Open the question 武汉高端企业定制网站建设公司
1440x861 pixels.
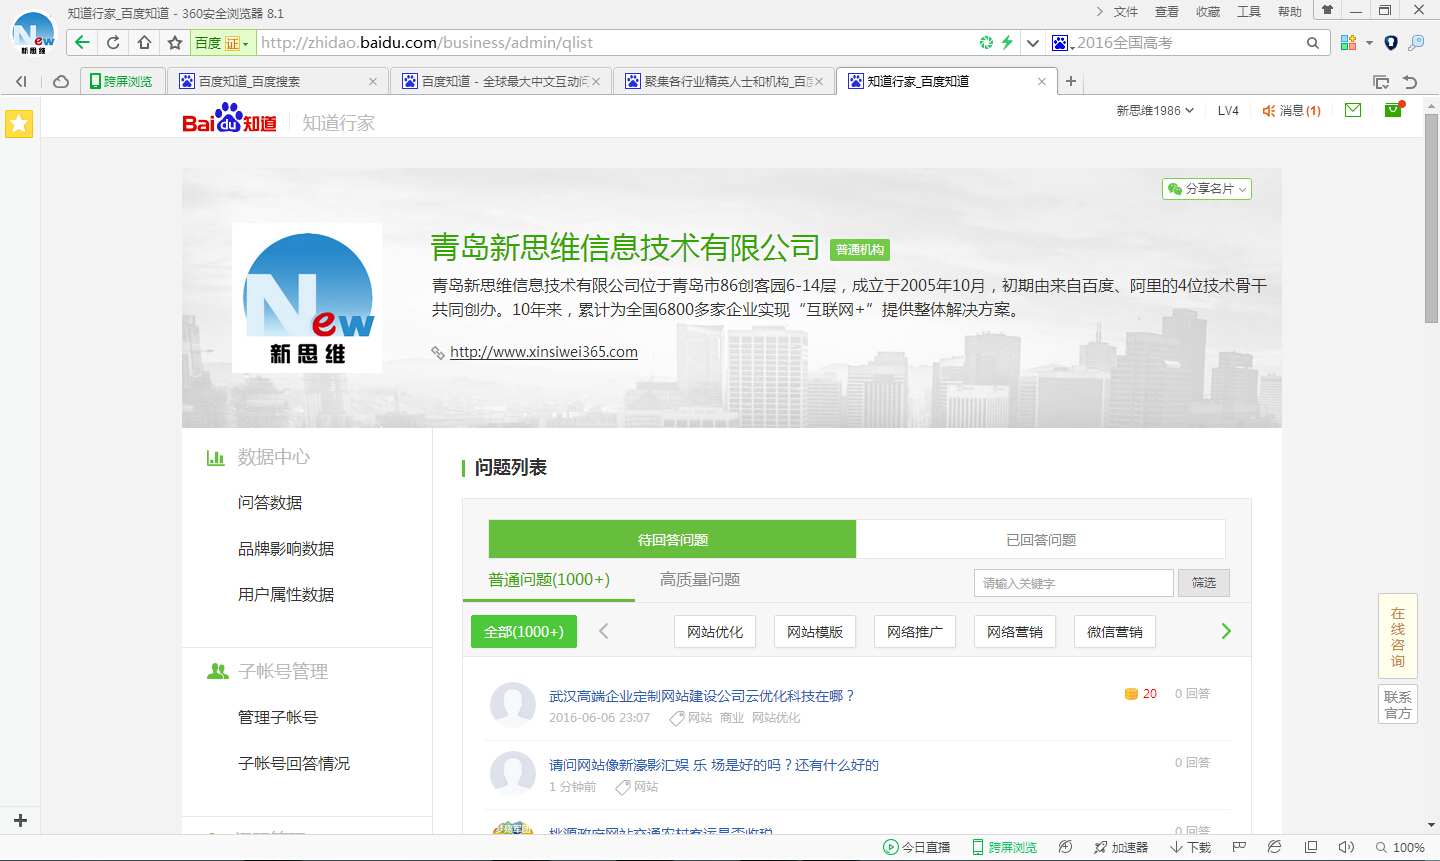pos(701,696)
